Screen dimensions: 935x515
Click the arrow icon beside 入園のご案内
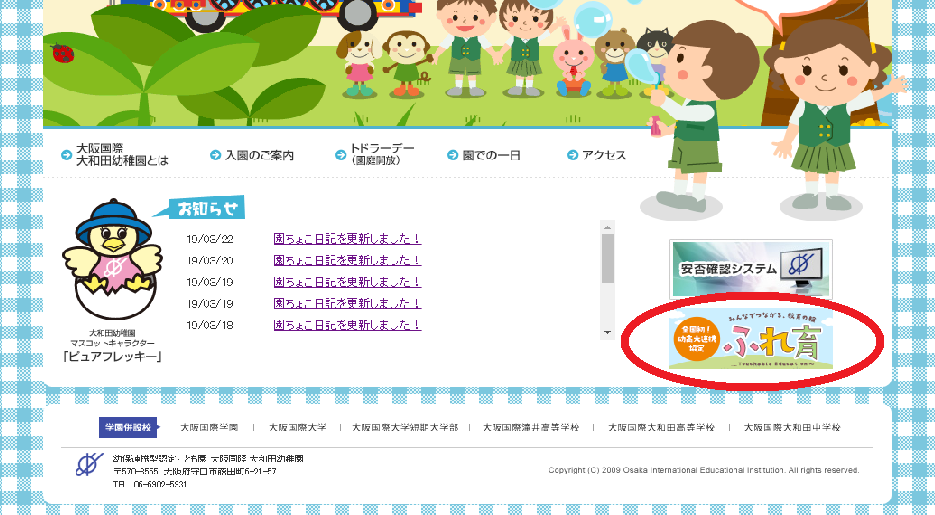coord(215,155)
